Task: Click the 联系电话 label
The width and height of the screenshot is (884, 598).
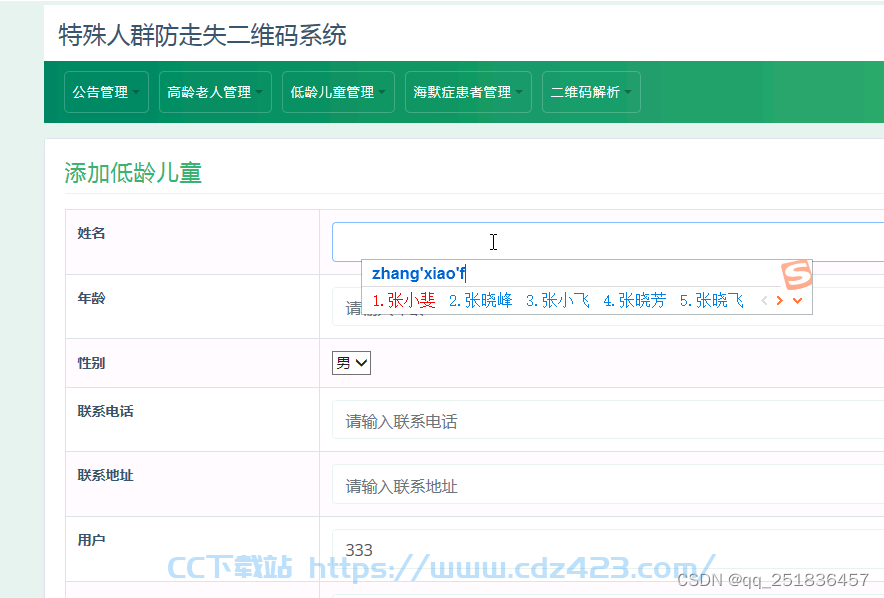Action: tap(105, 411)
